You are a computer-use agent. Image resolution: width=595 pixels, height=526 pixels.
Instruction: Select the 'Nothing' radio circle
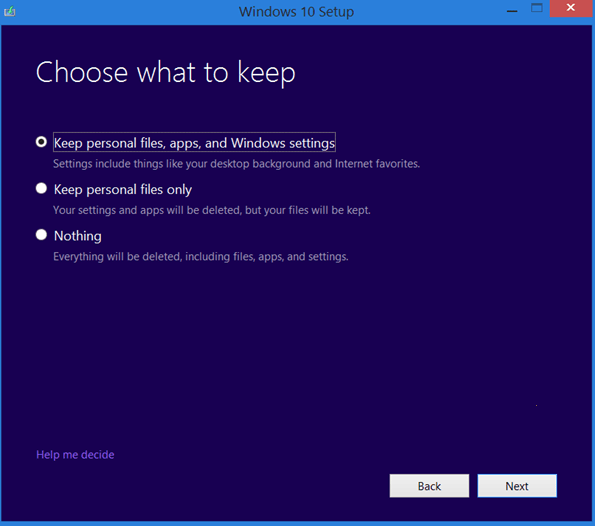pyautogui.click(x=41, y=235)
